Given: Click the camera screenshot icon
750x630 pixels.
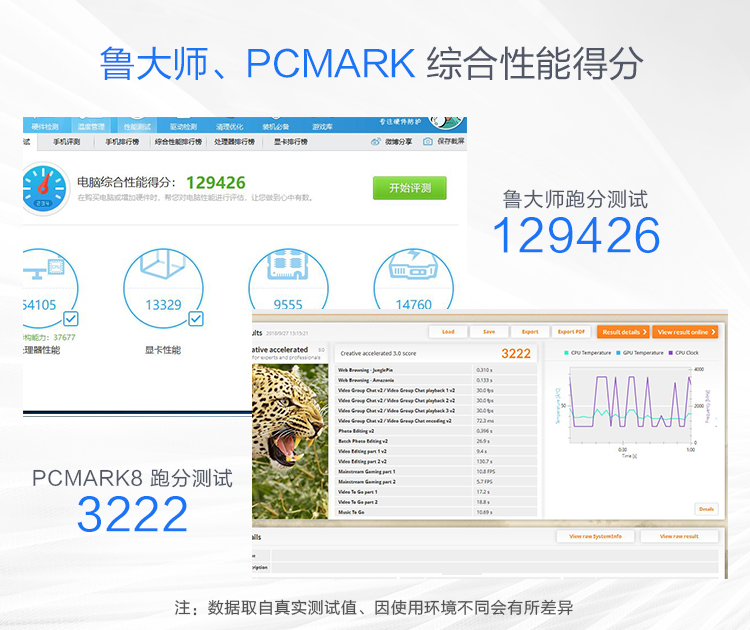Looking at the screenshot, I should (x=428, y=142).
